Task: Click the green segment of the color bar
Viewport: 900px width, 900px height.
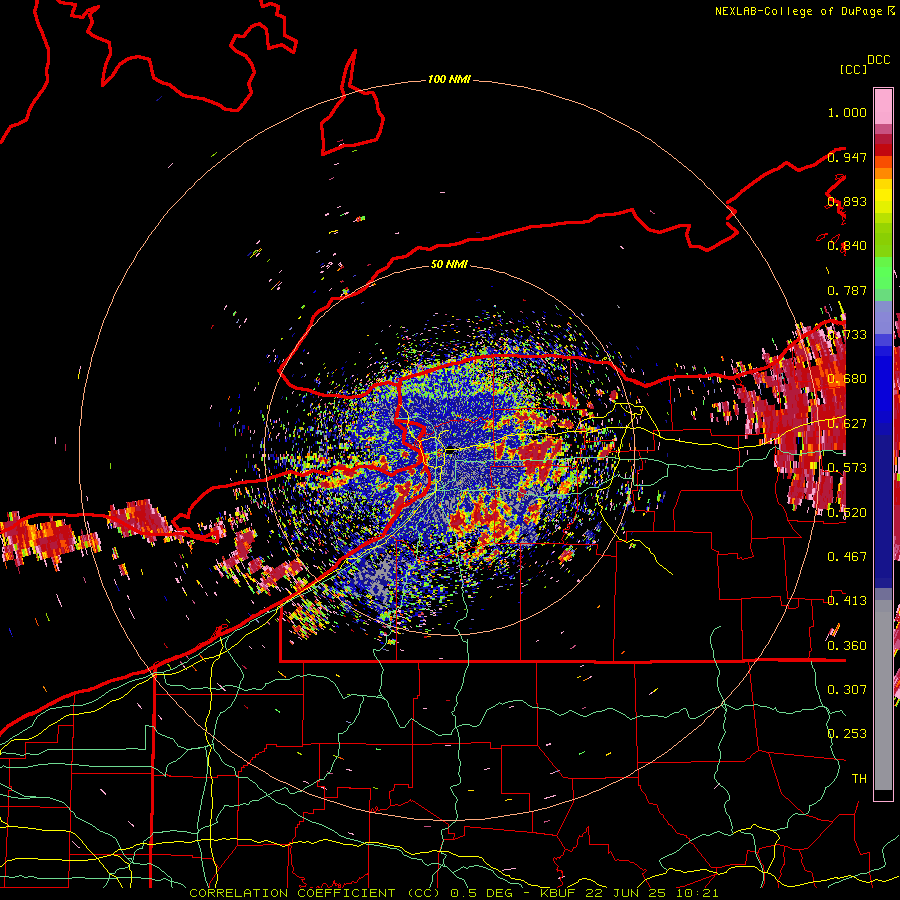Action: (x=883, y=278)
